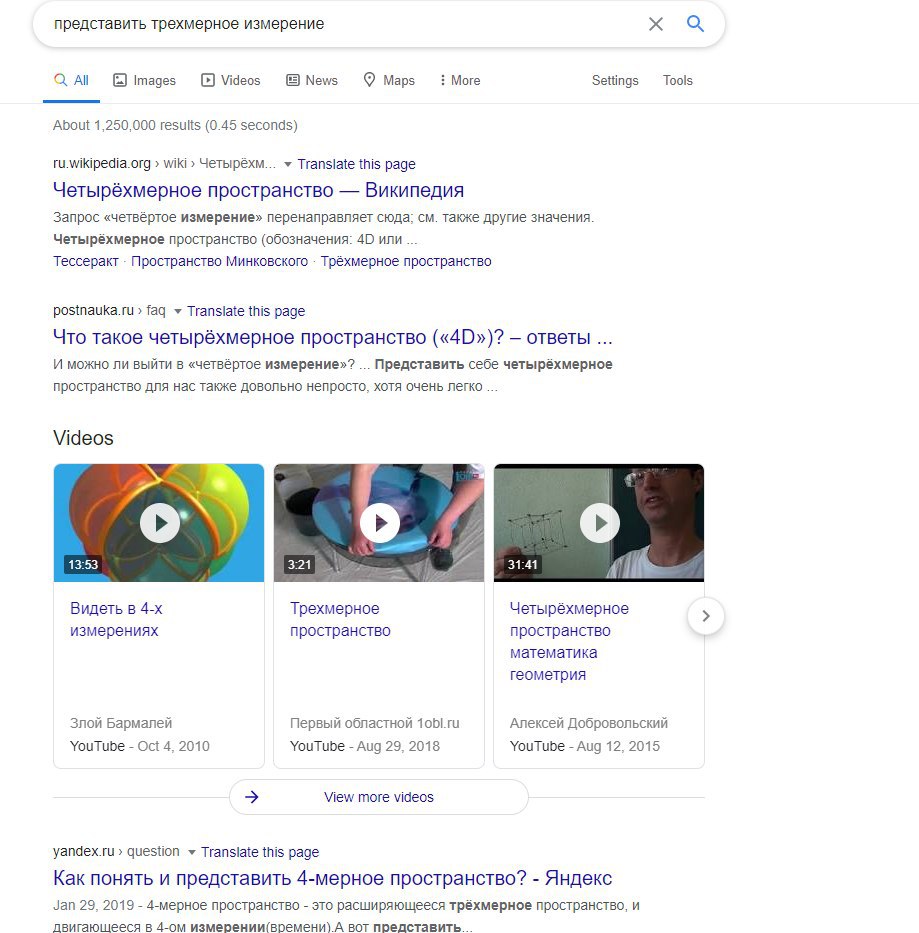Open Что такое четырёхмерное пространство result
919x933 pixels.
point(333,337)
